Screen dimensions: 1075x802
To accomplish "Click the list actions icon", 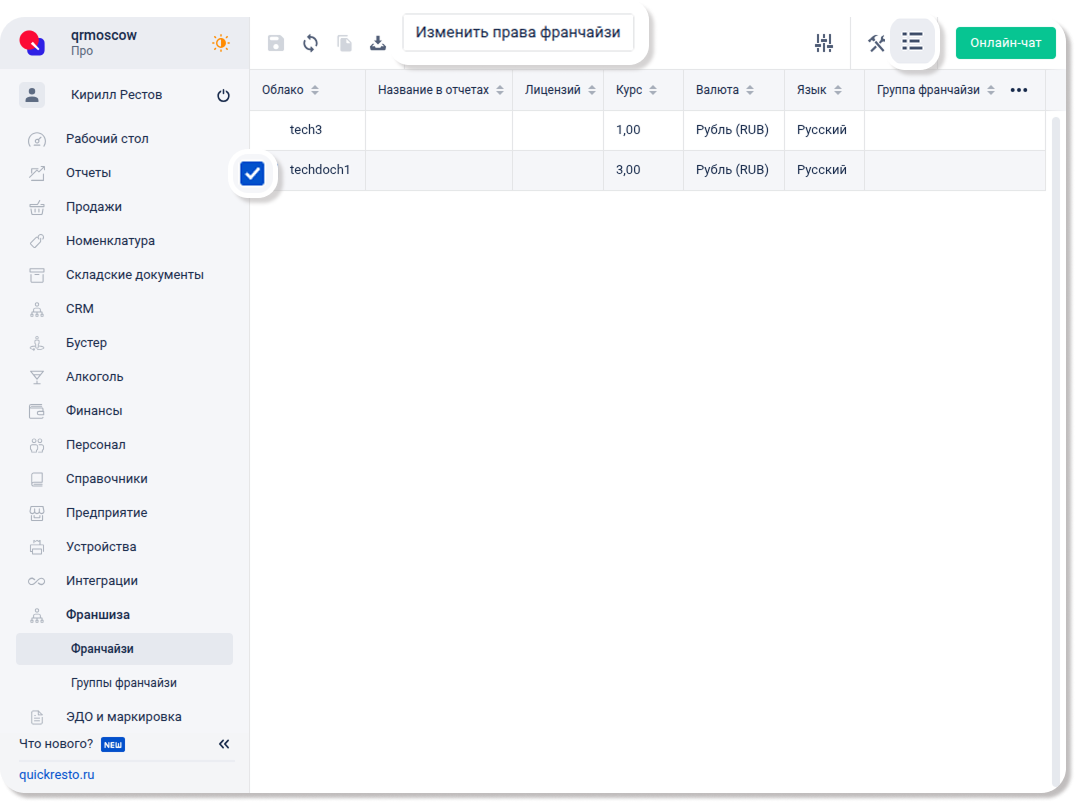I will pos(912,42).
